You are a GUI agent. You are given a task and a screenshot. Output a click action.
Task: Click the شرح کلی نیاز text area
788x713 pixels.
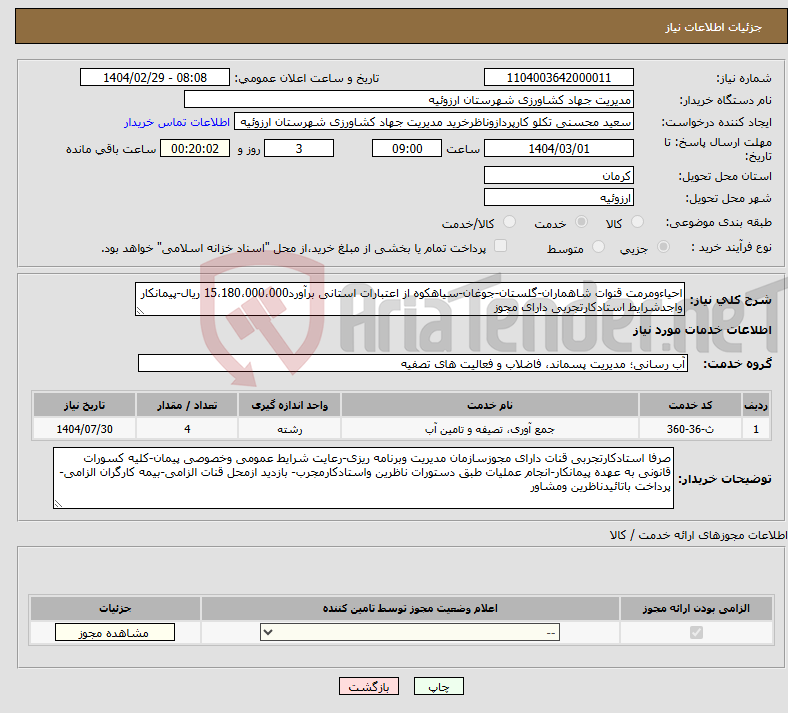[x=410, y=299]
